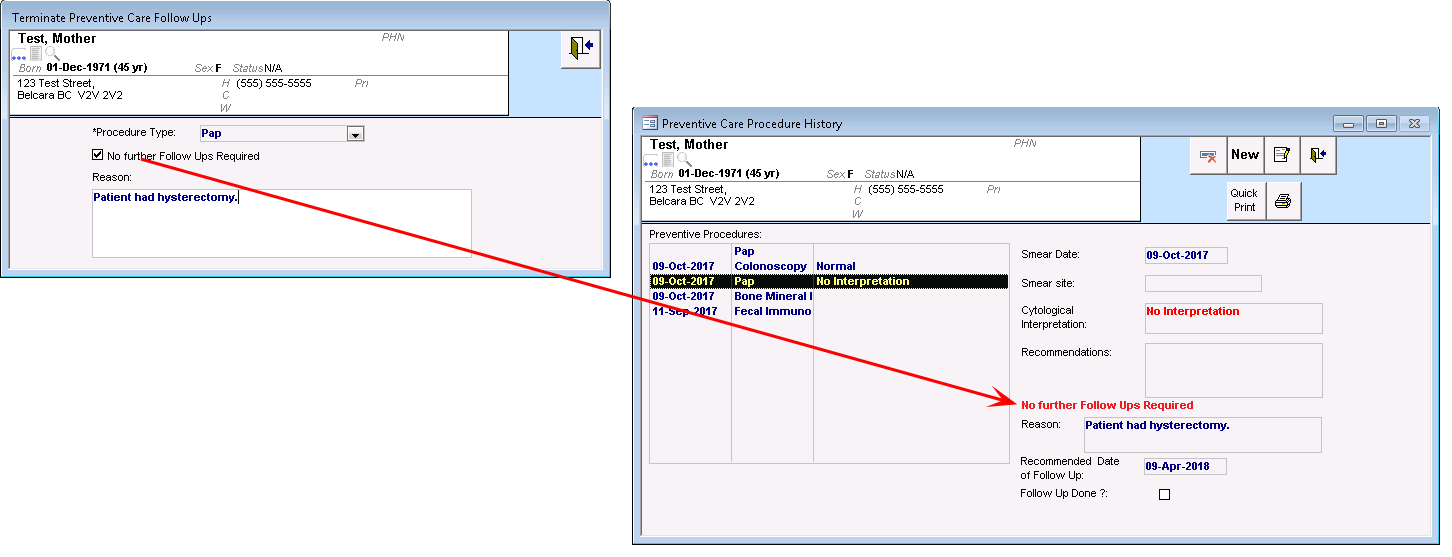Screen dimensions: 1452x557
Task: Select the Fecal Immuno row dated 11-Sep-2017
Action: point(829,312)
